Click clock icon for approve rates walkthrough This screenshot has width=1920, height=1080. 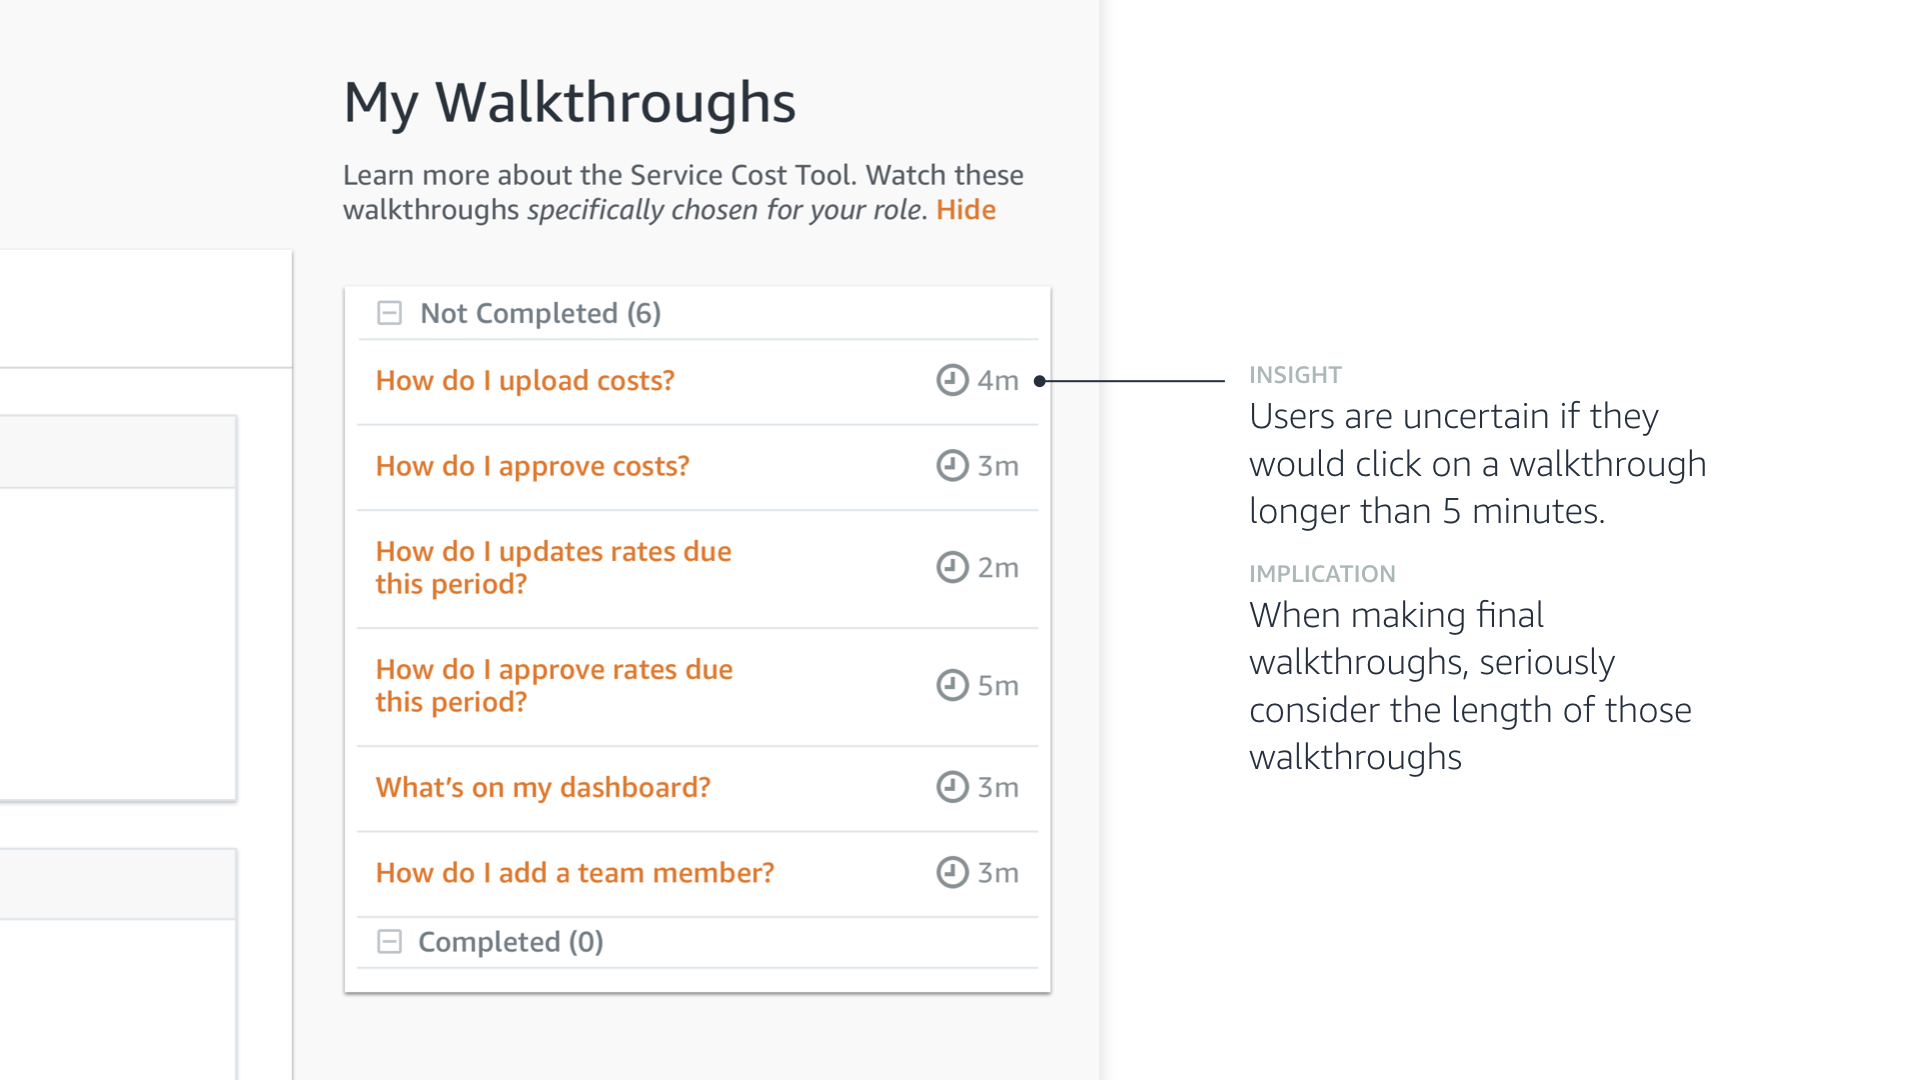pos(952,685)
